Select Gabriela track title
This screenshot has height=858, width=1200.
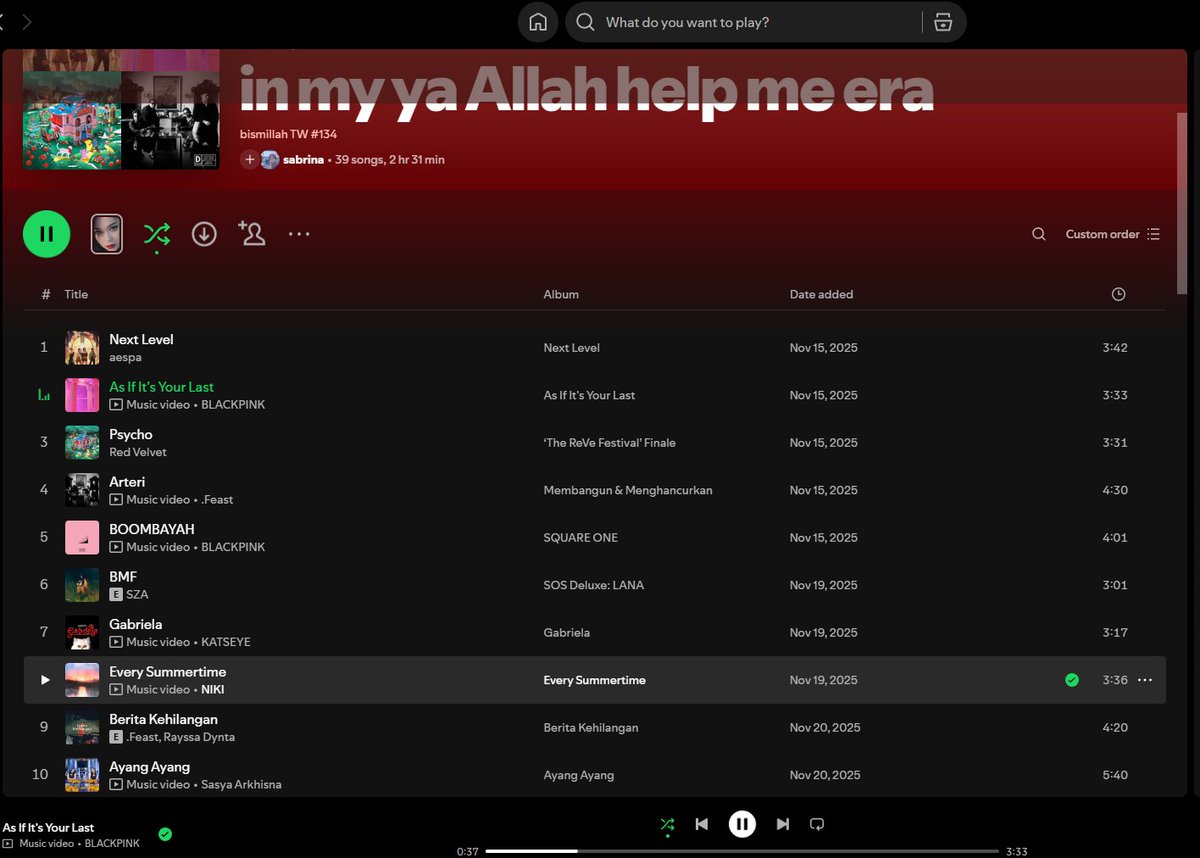point(136,624)
